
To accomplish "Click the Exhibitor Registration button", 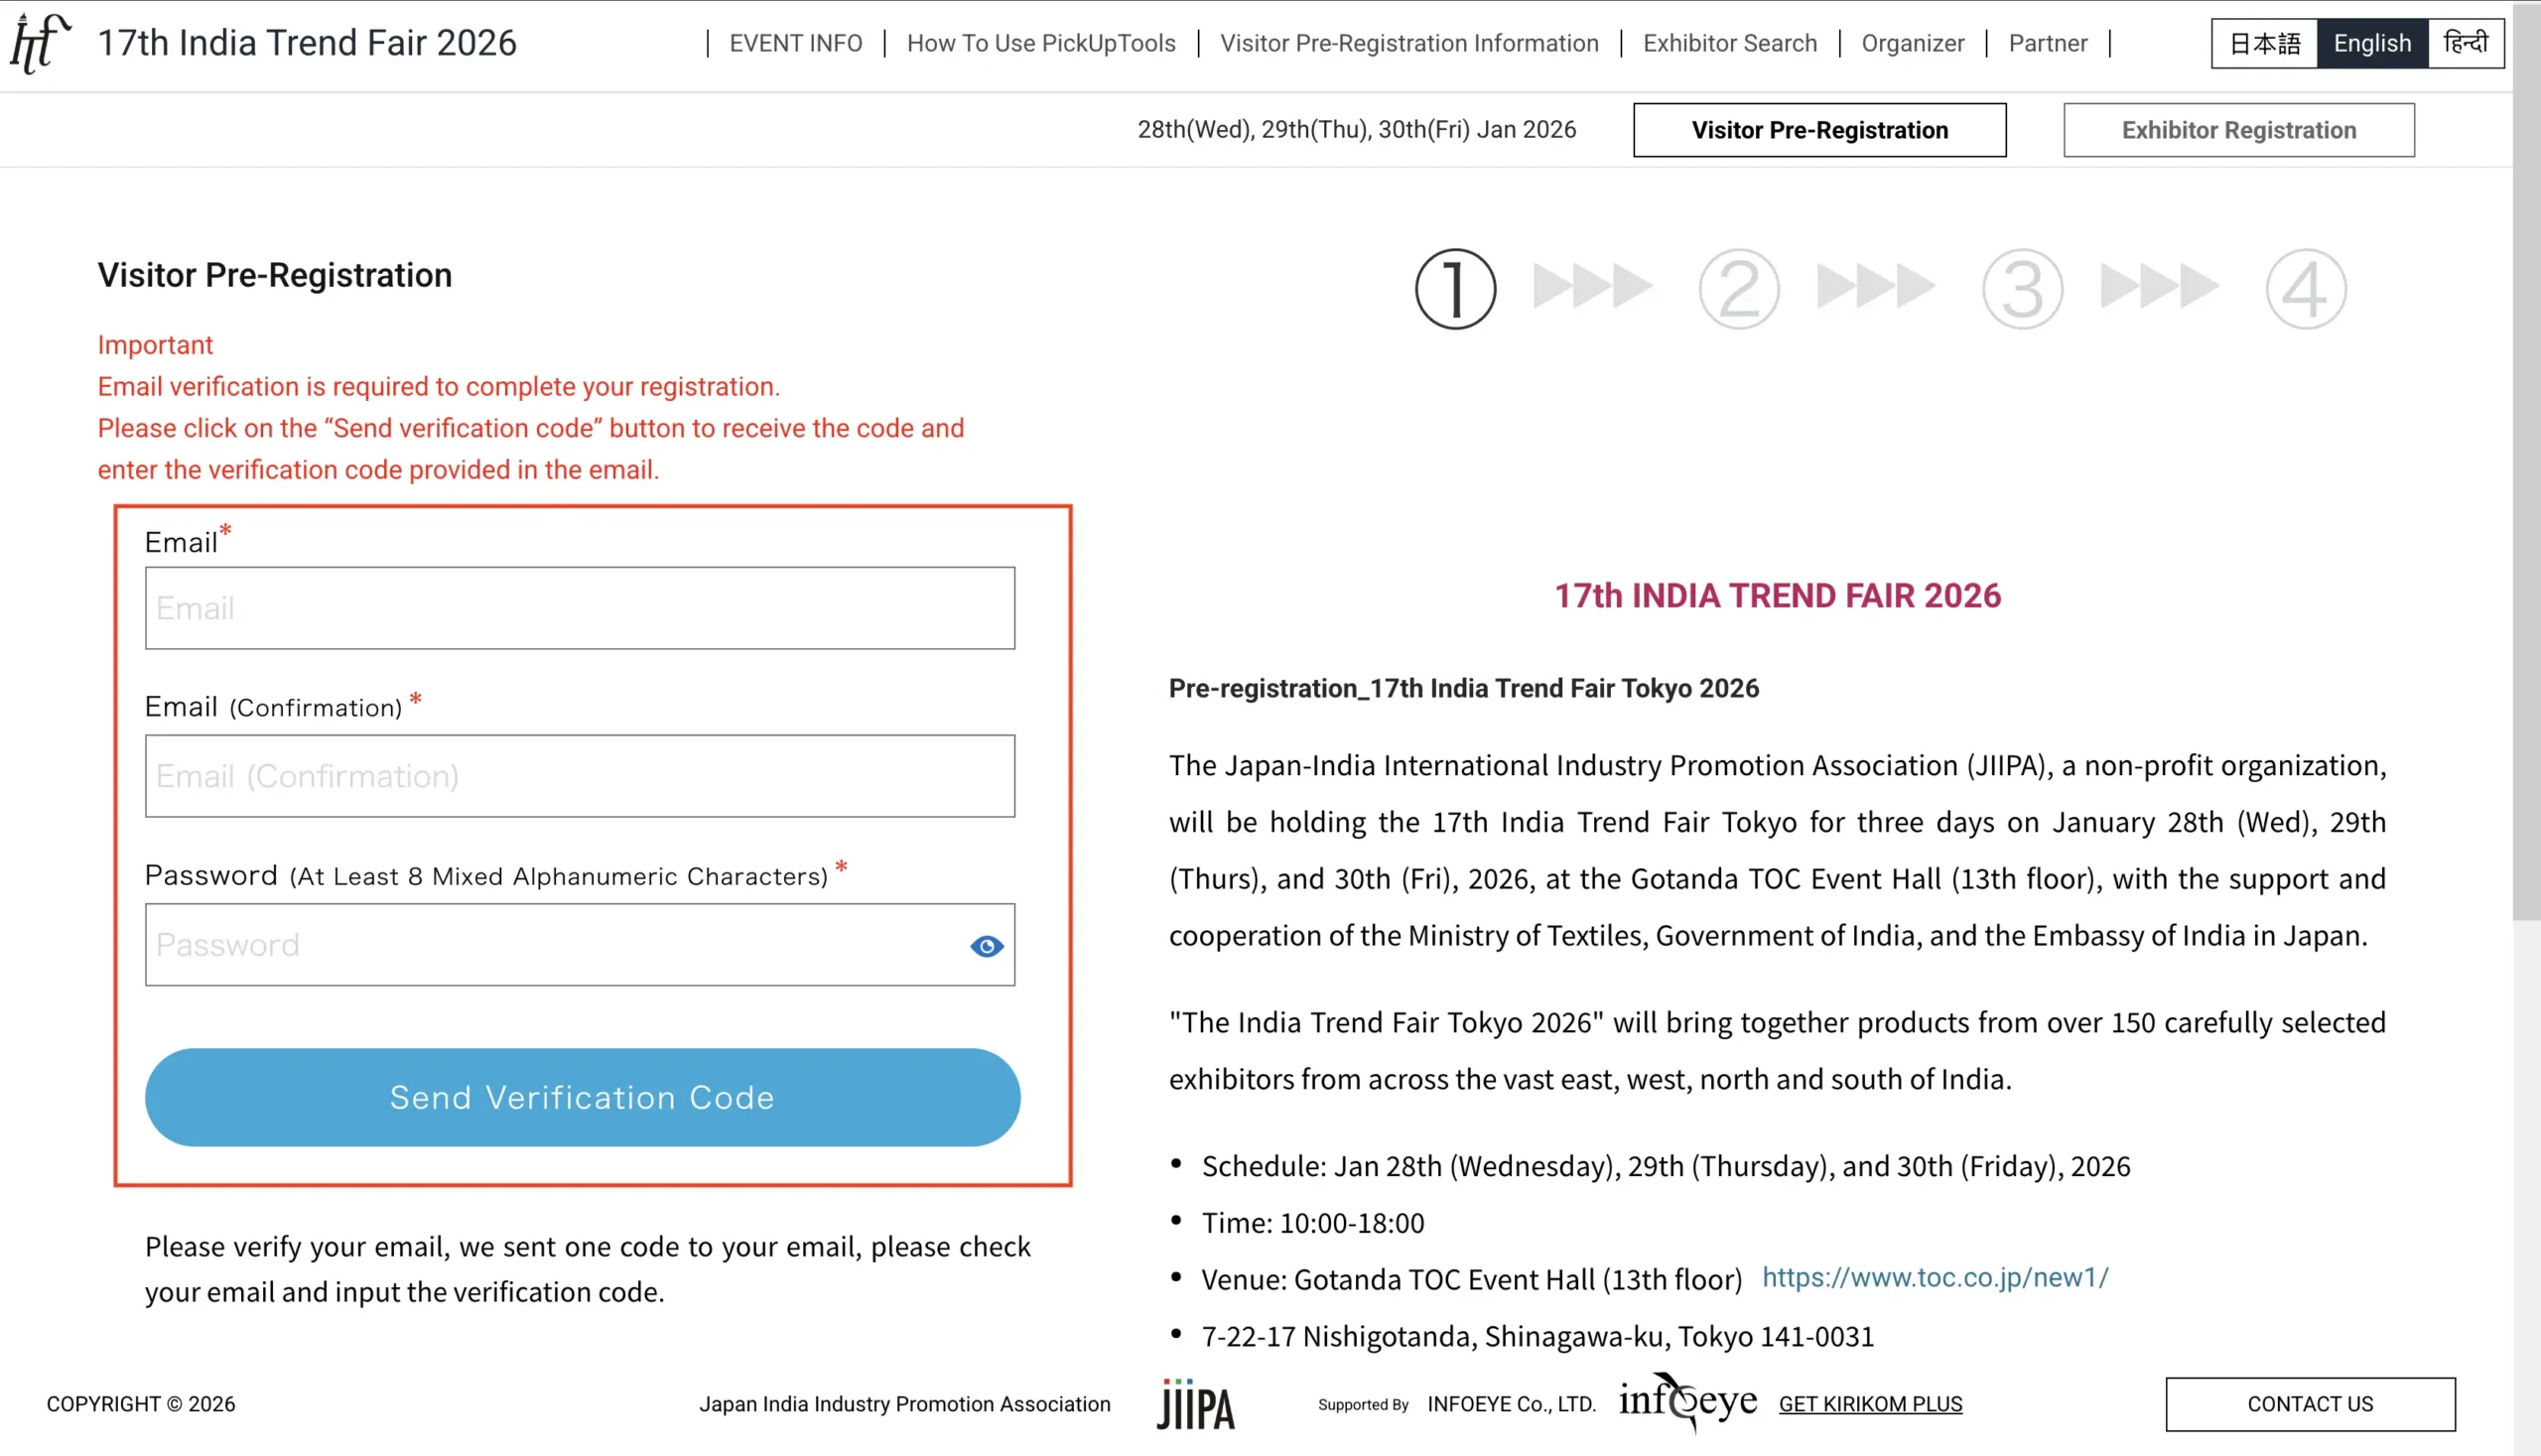I will pyautogui.click(x=2238, y=130).
